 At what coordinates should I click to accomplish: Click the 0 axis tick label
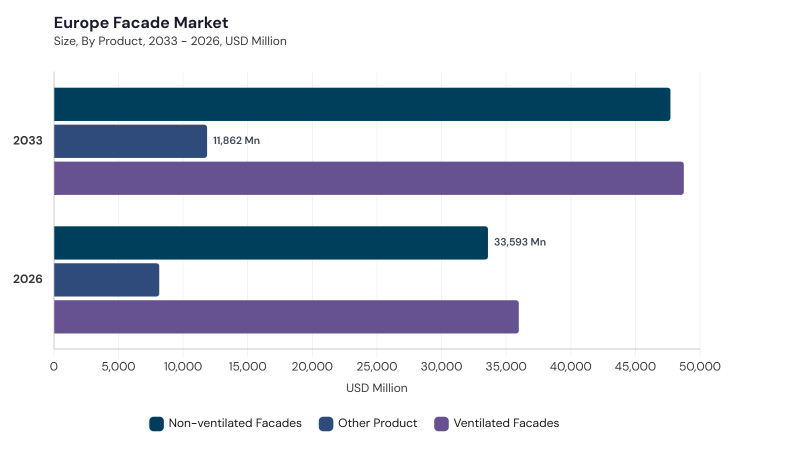pos(54,367)
